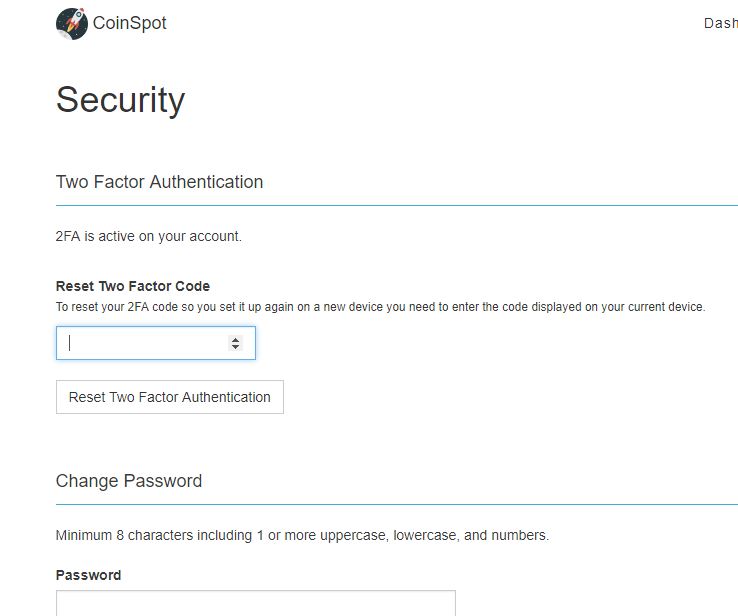This screenshot has width=738, height=616.
Task: Click the CoinSpot rocket logo icon
Action: click(72, 24)
